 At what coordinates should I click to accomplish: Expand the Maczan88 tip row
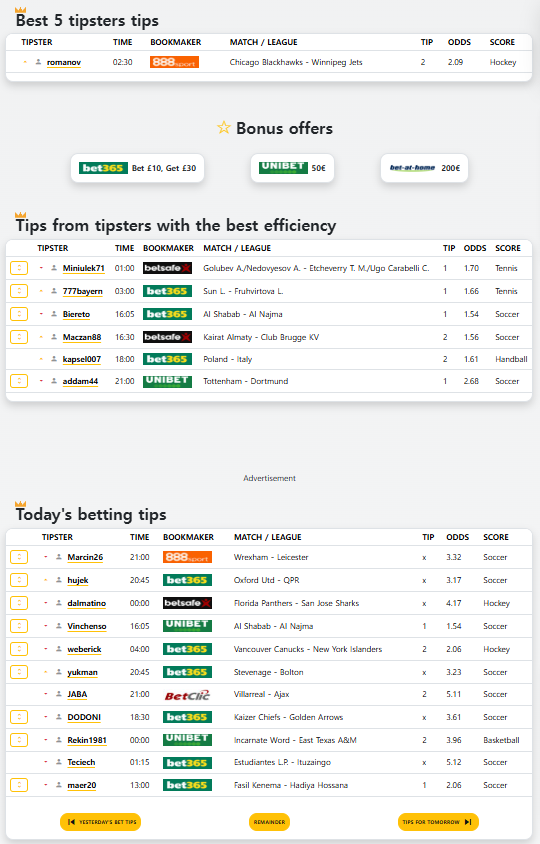[19, 337]
